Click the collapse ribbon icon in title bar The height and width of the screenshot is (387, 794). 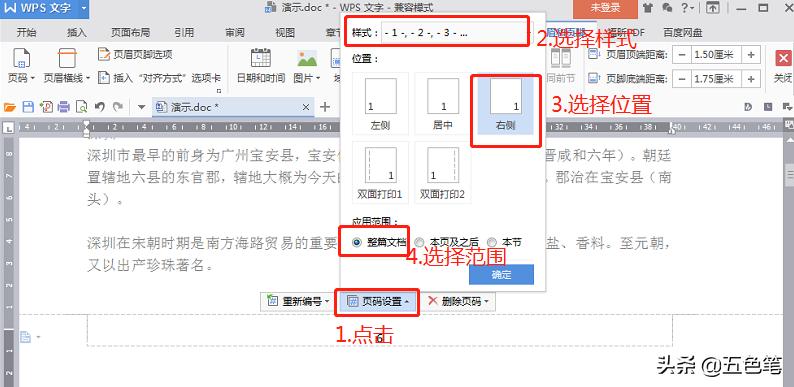tap(712, 8)
